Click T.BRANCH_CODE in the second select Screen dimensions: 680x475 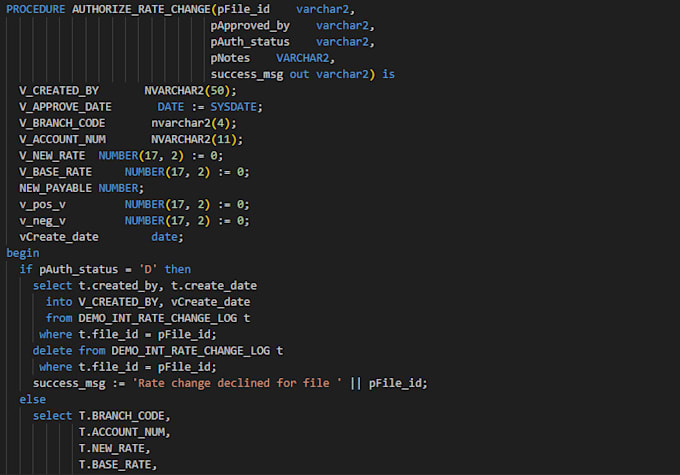point(121,416)
